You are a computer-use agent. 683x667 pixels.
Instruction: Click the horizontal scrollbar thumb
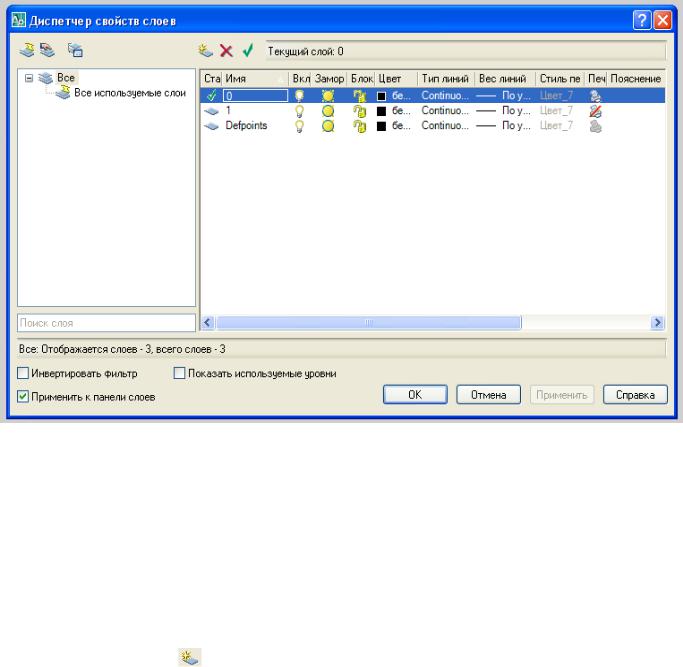(369, 323)
